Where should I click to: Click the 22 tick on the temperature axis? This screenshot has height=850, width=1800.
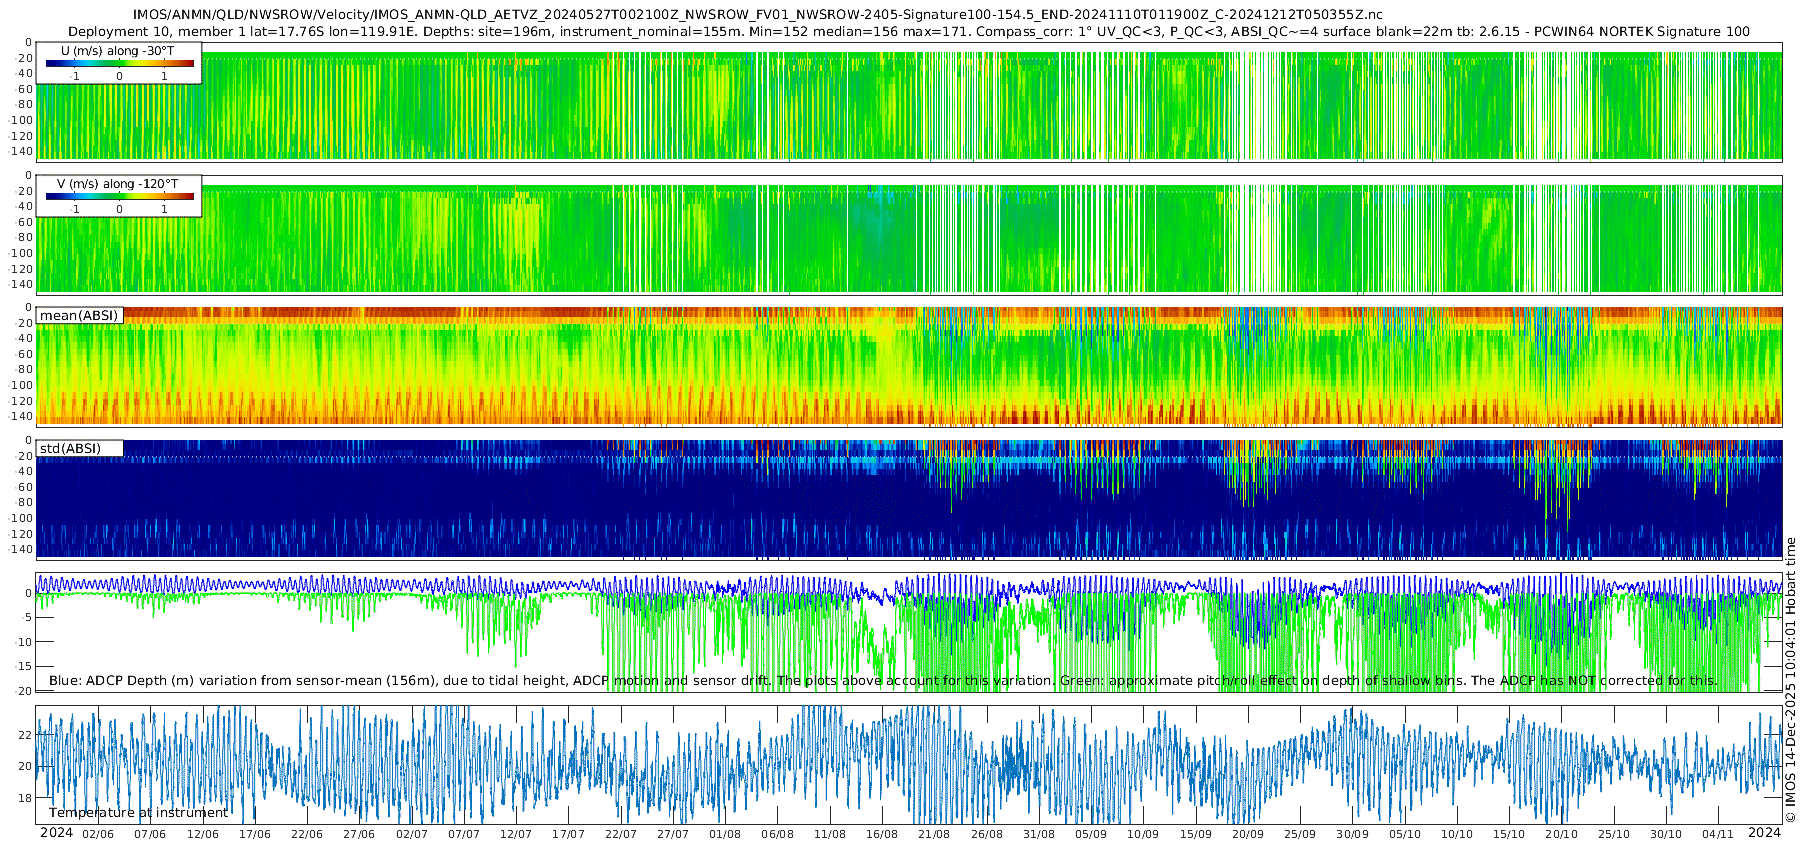tap(26, 735)
